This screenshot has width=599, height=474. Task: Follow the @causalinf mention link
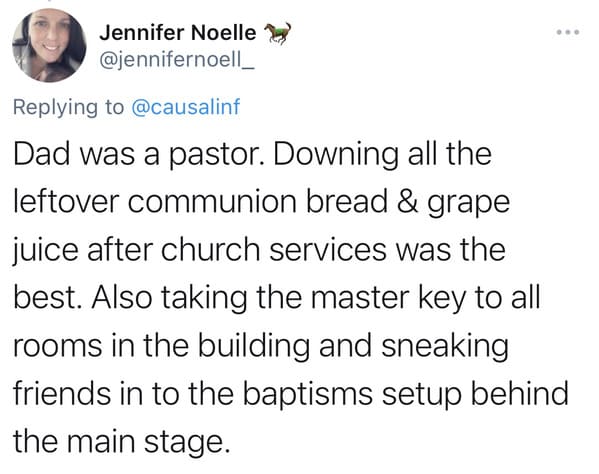(x=186, y=107)
